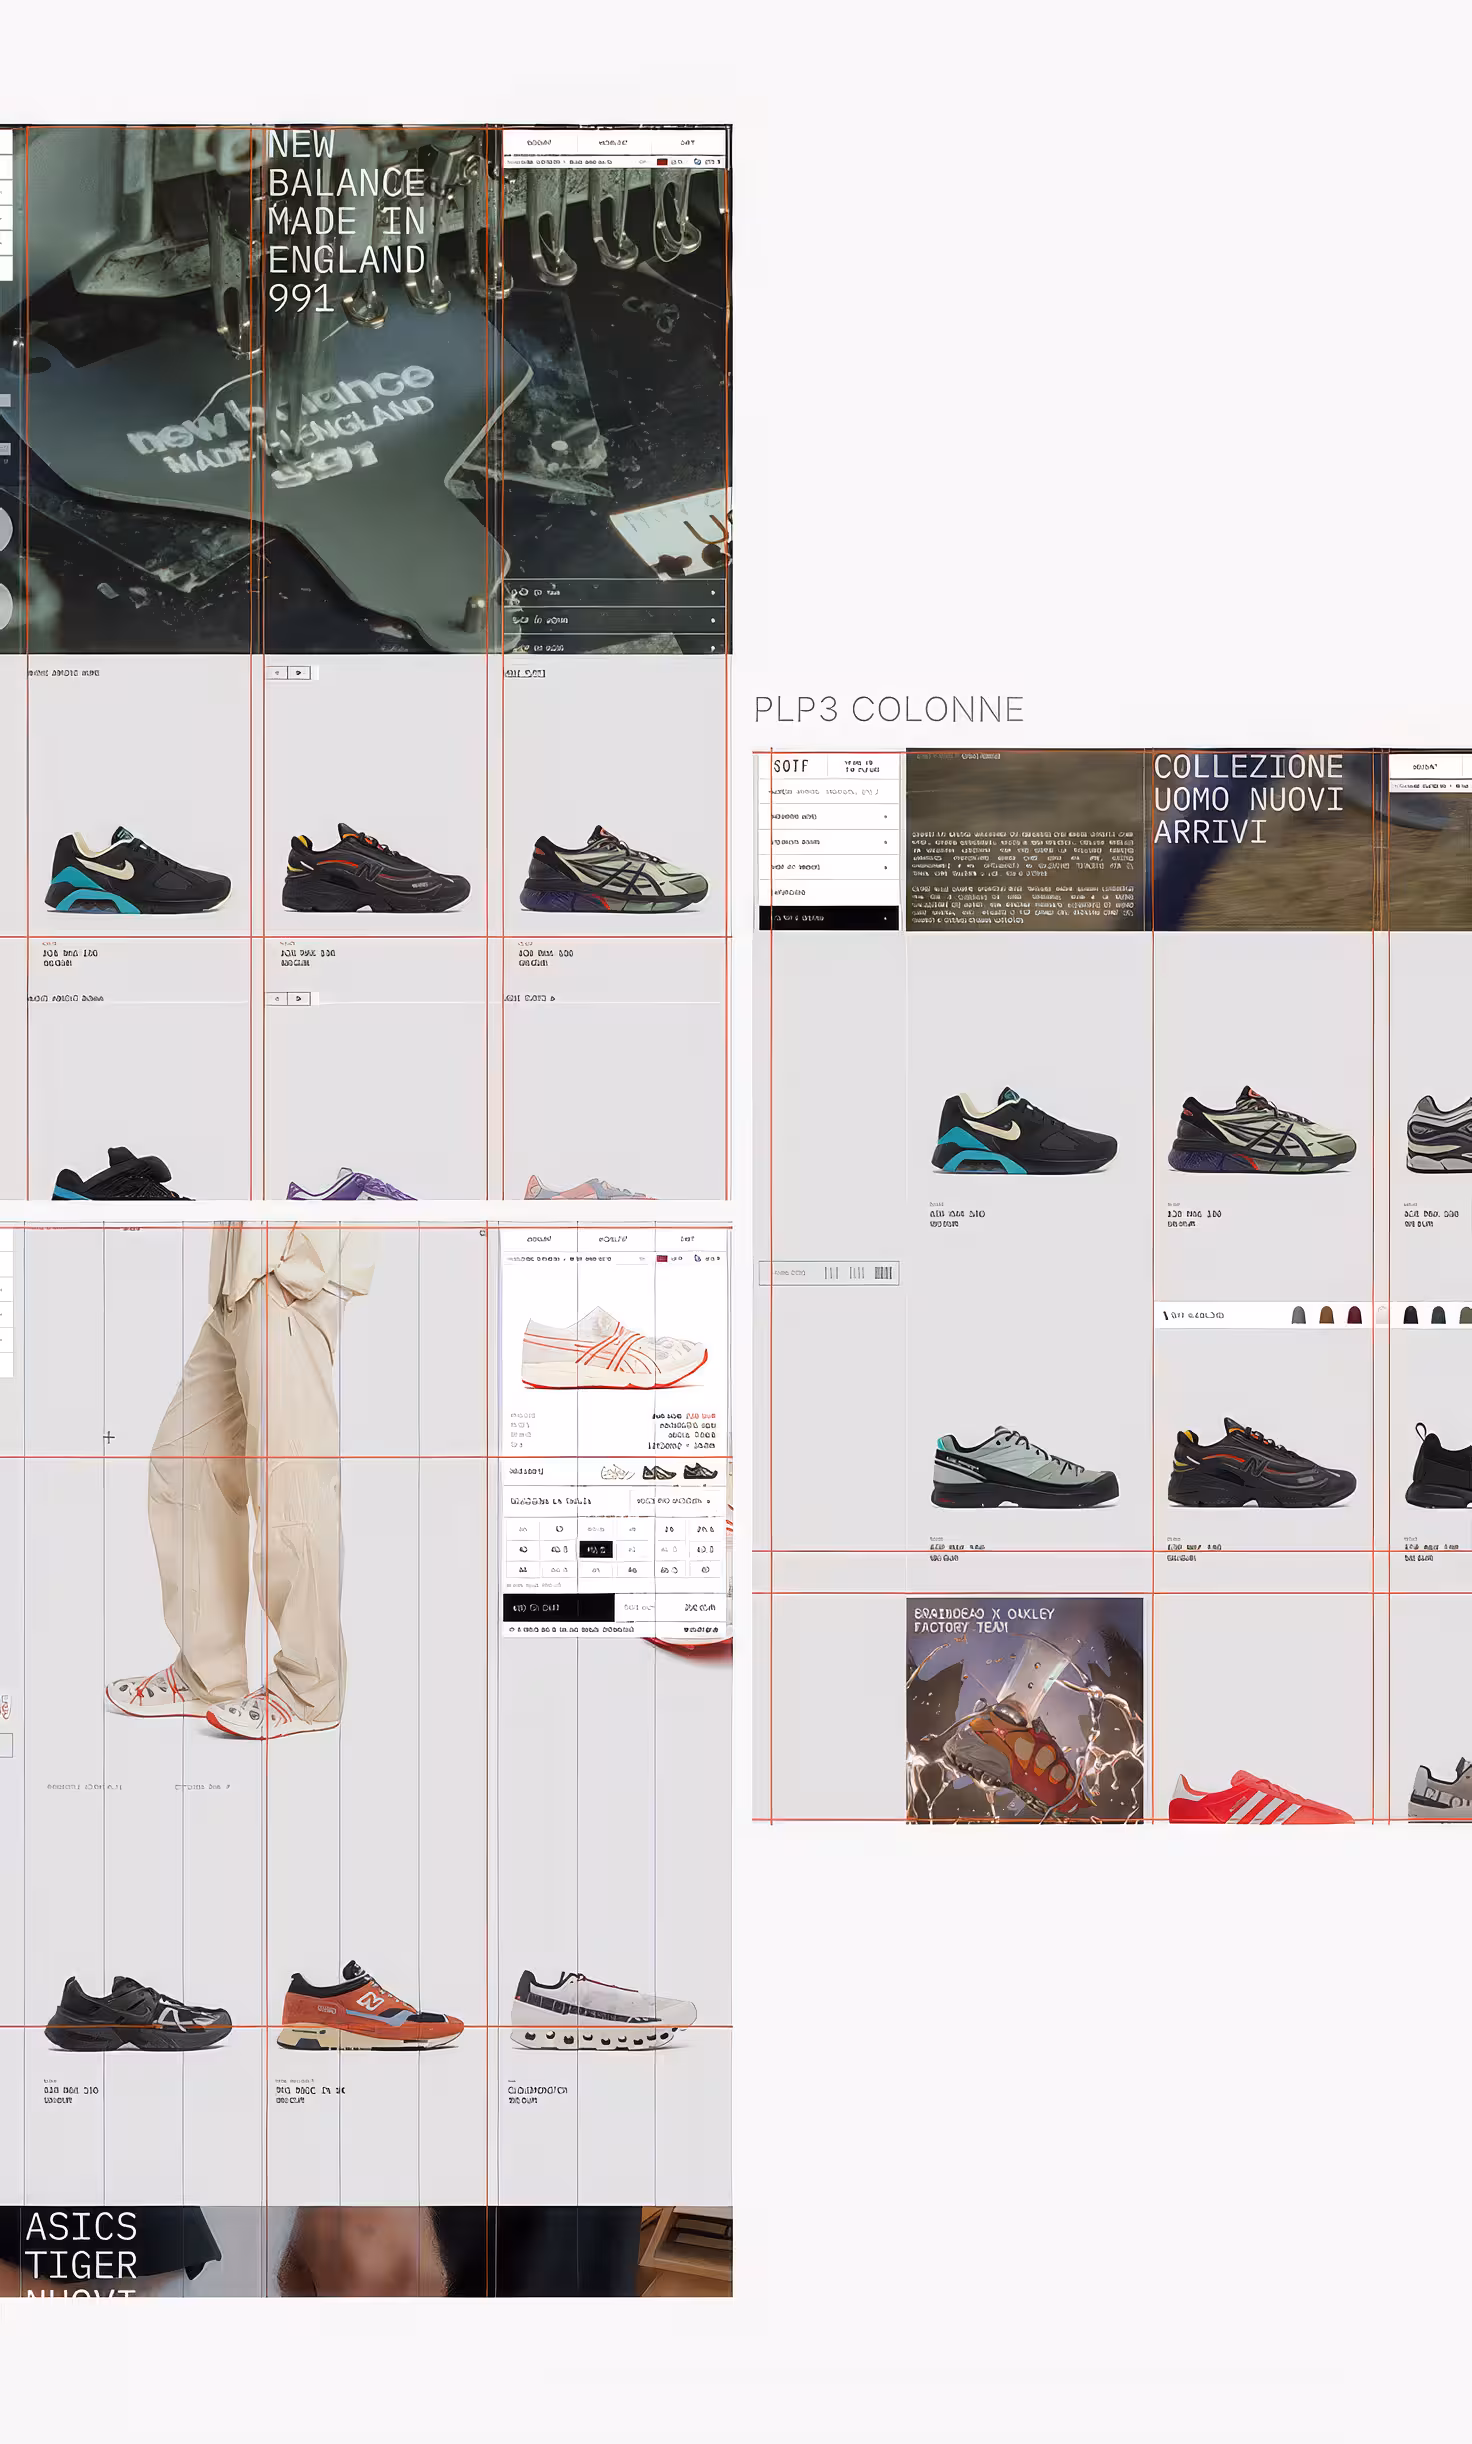The image size is (1472, 2444).
Task: Open the Asics green shoe in PLP3 grid
Action: [1262, 1130]
